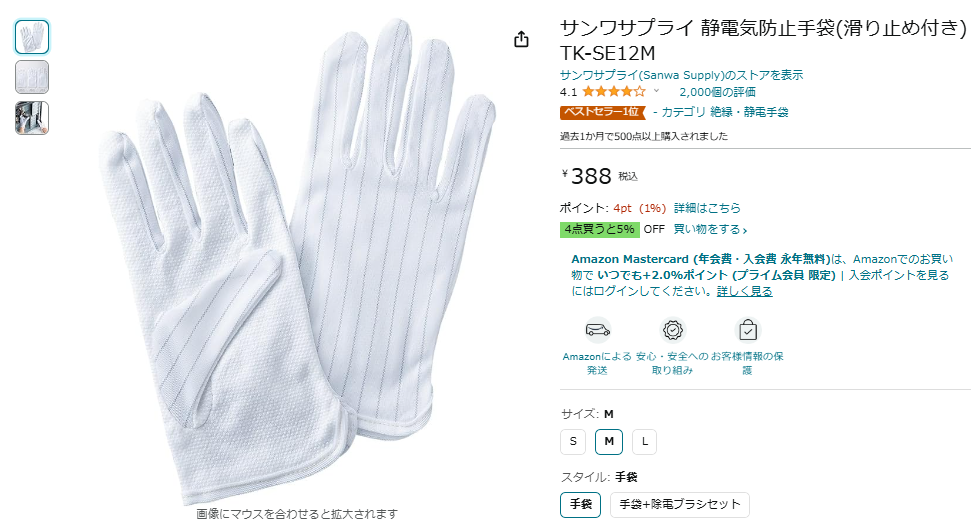The height and width of the screenshot is (522, 980).
Task: Select the third usage photo thumbnail
Action: coord(32,118)
